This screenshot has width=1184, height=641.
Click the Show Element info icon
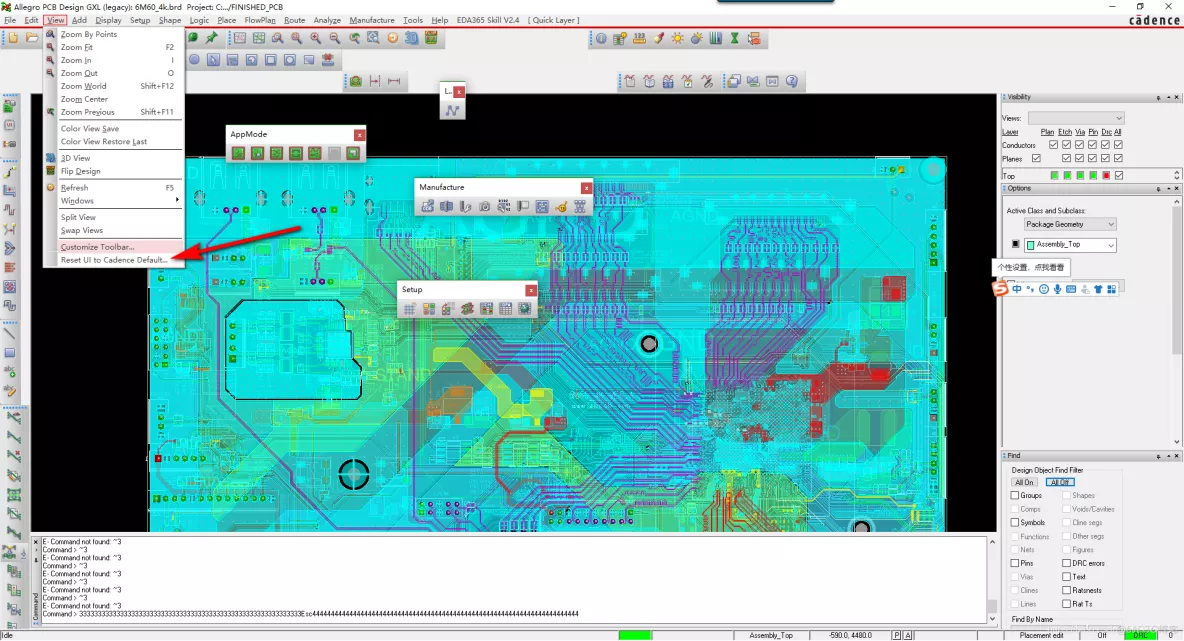coord(601,38)
